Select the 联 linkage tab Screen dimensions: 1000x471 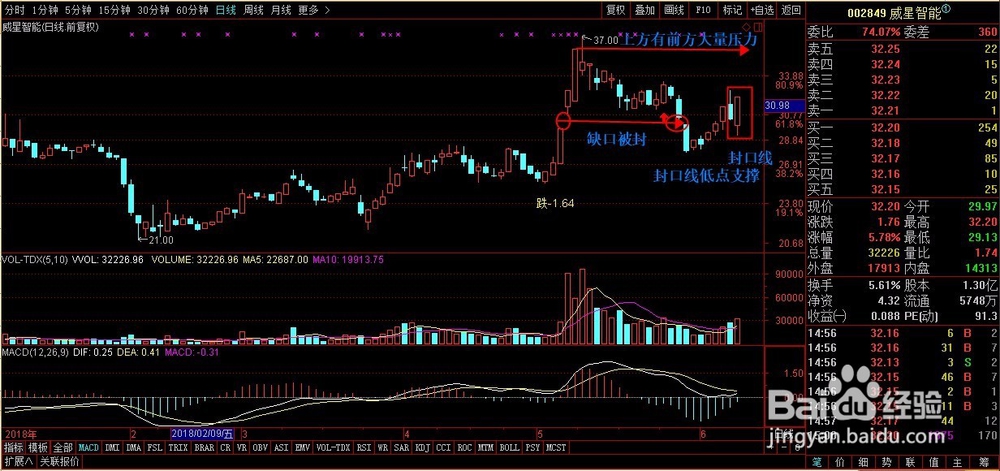912,461
